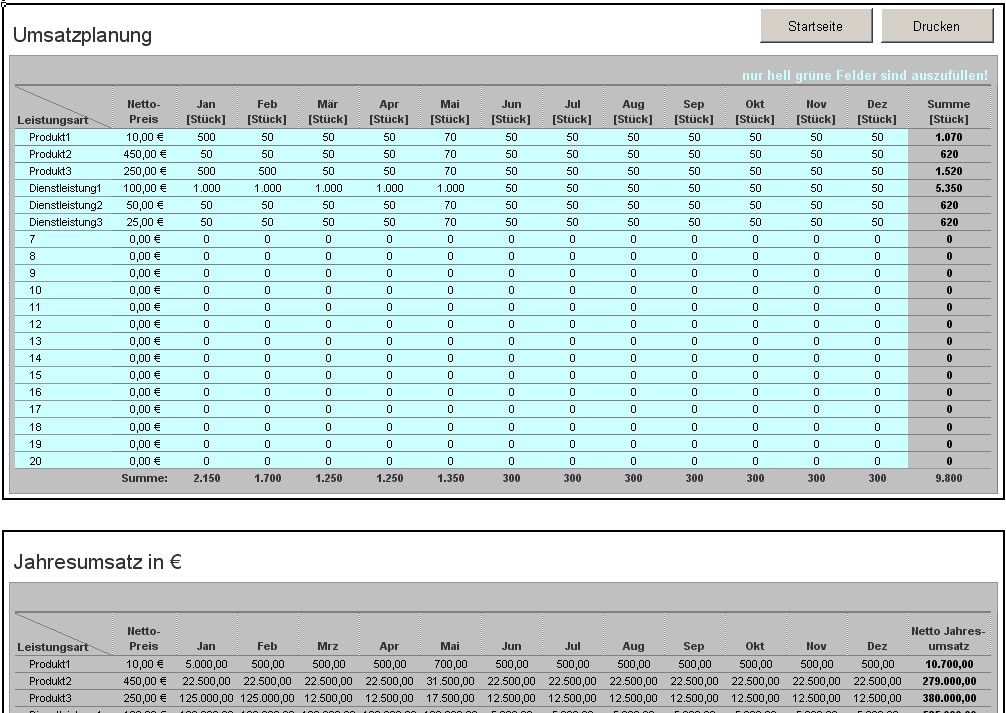This screenshot has height=713, width=1006.
Task: Click Produkt3 May revenue 17.500,00
Action: pos(450,698)
